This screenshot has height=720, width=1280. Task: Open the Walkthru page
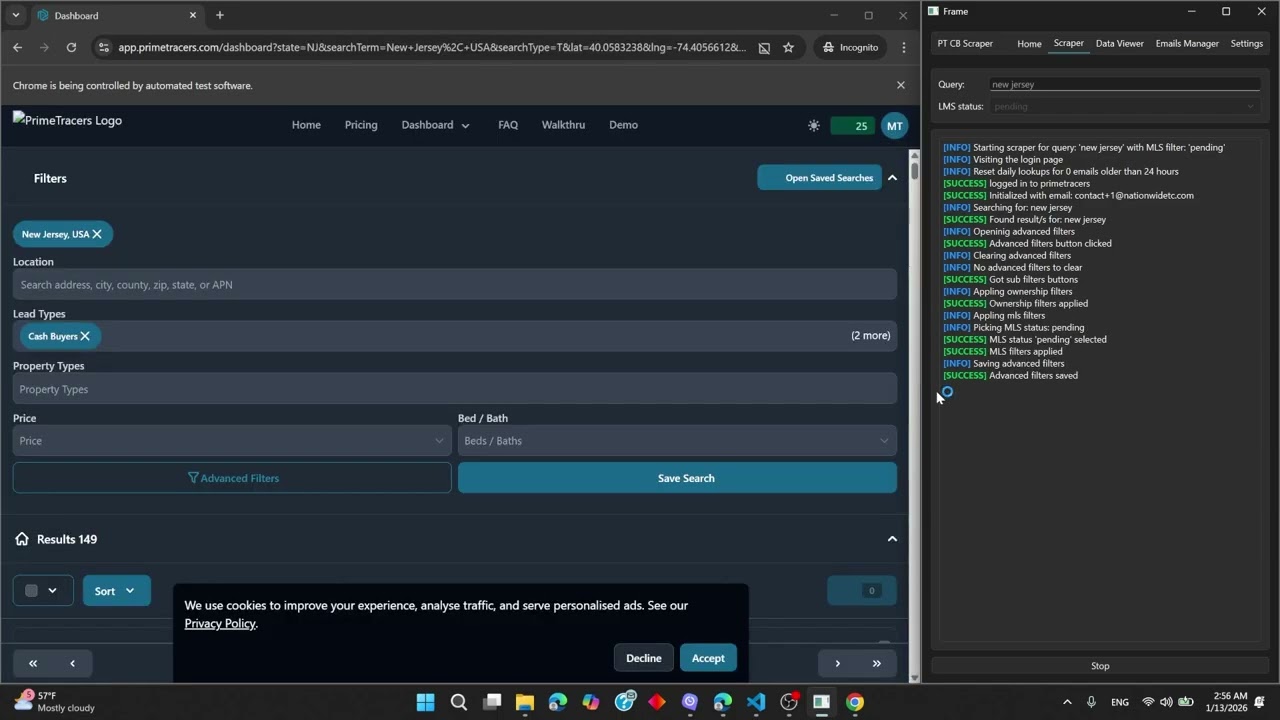563,125
